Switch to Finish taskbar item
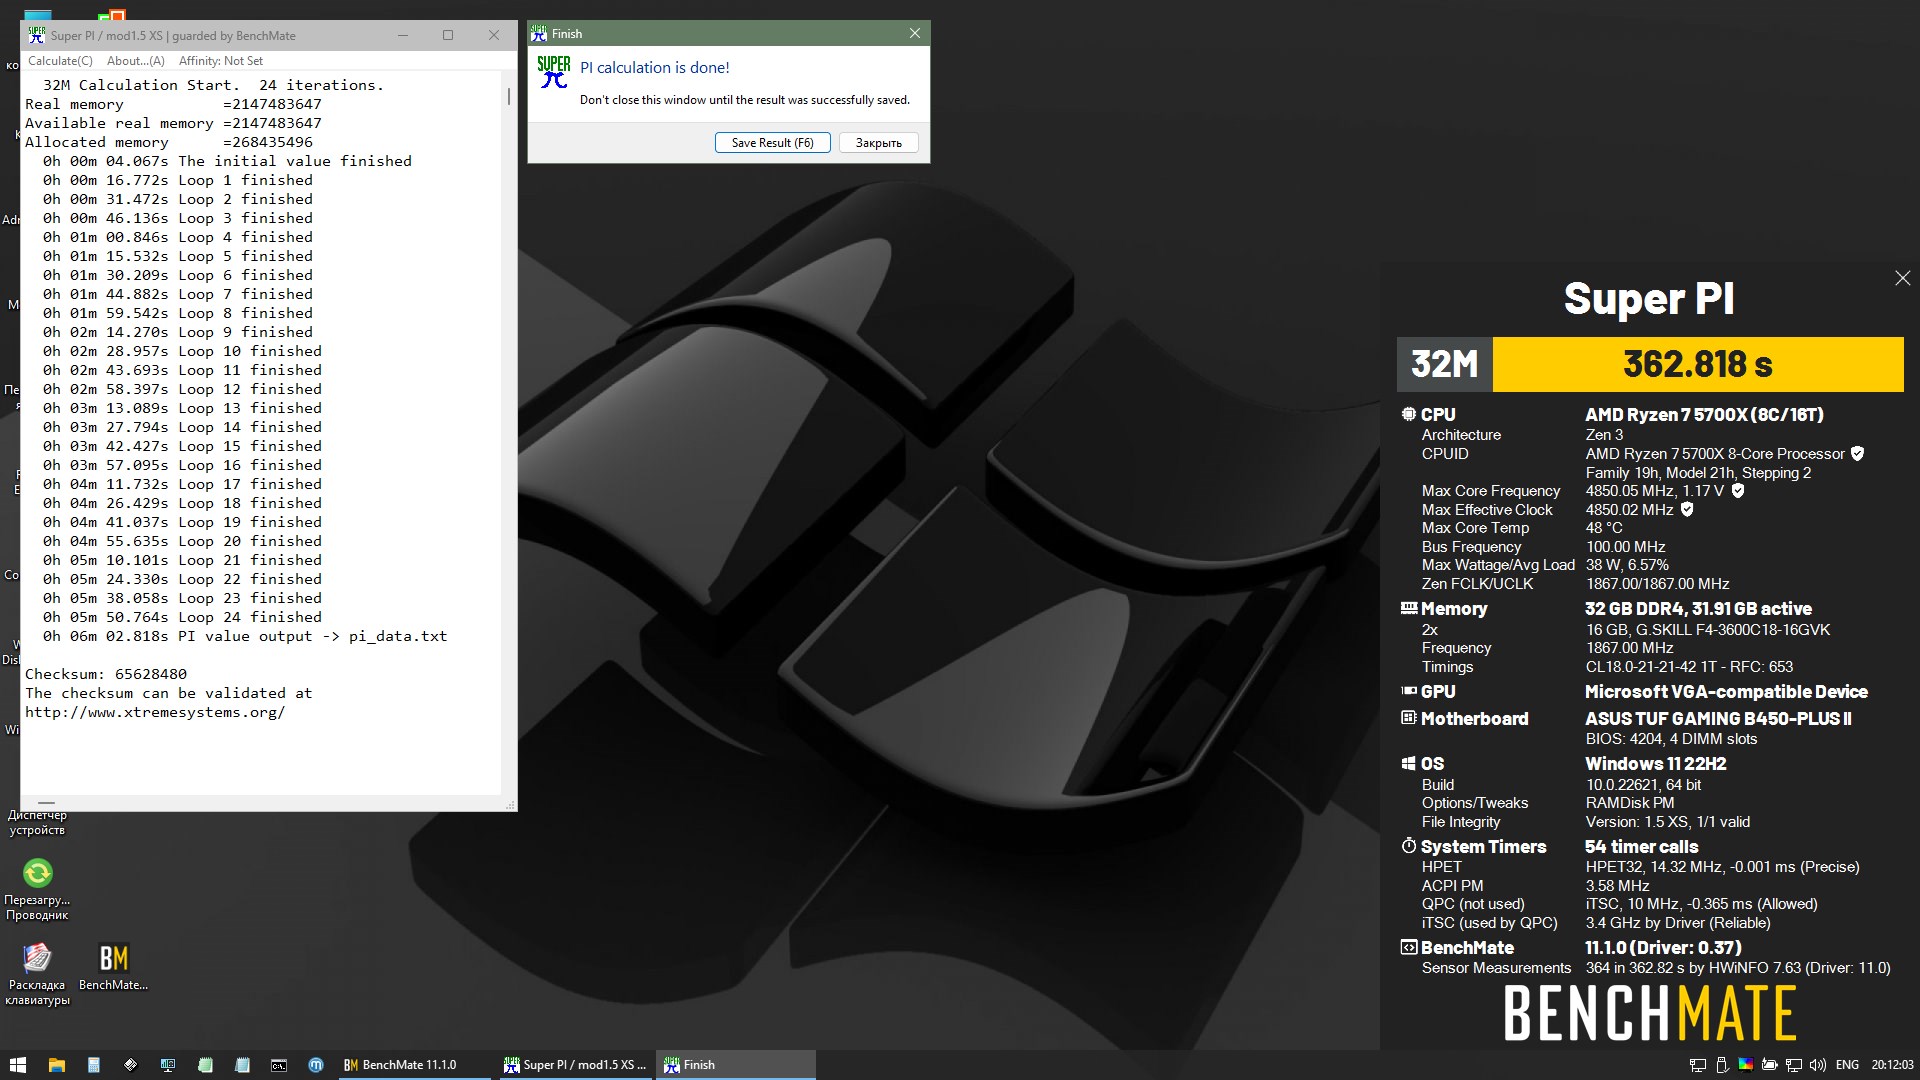This screenshot has width=1920, height=1080. tap(736, 1065)
